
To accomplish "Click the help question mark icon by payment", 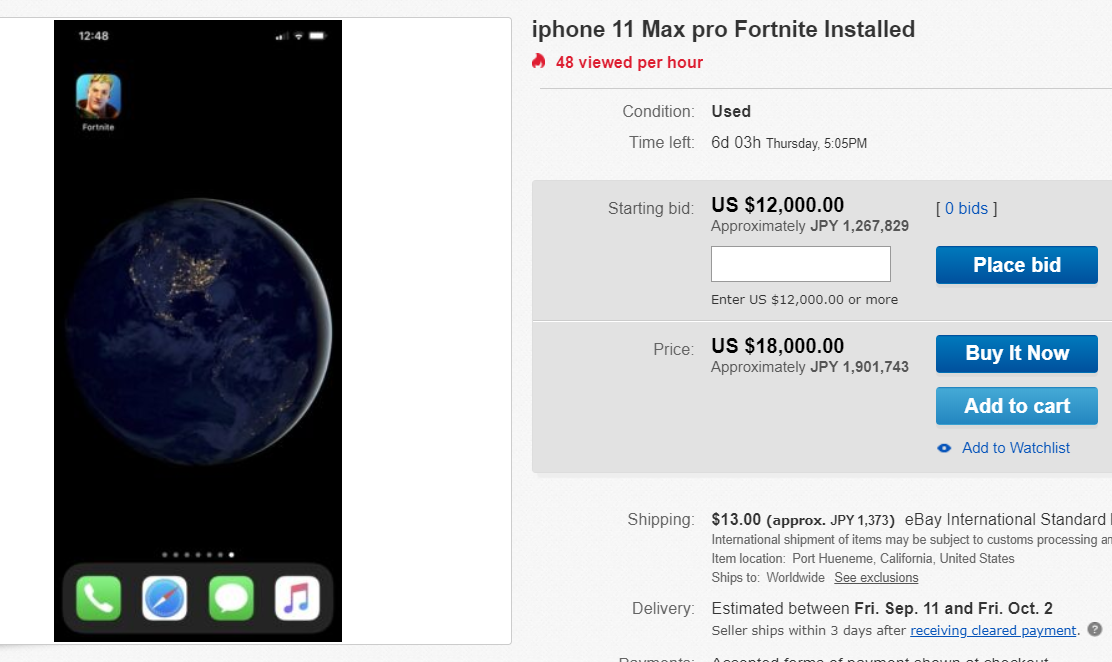I will coord(1095,630).
